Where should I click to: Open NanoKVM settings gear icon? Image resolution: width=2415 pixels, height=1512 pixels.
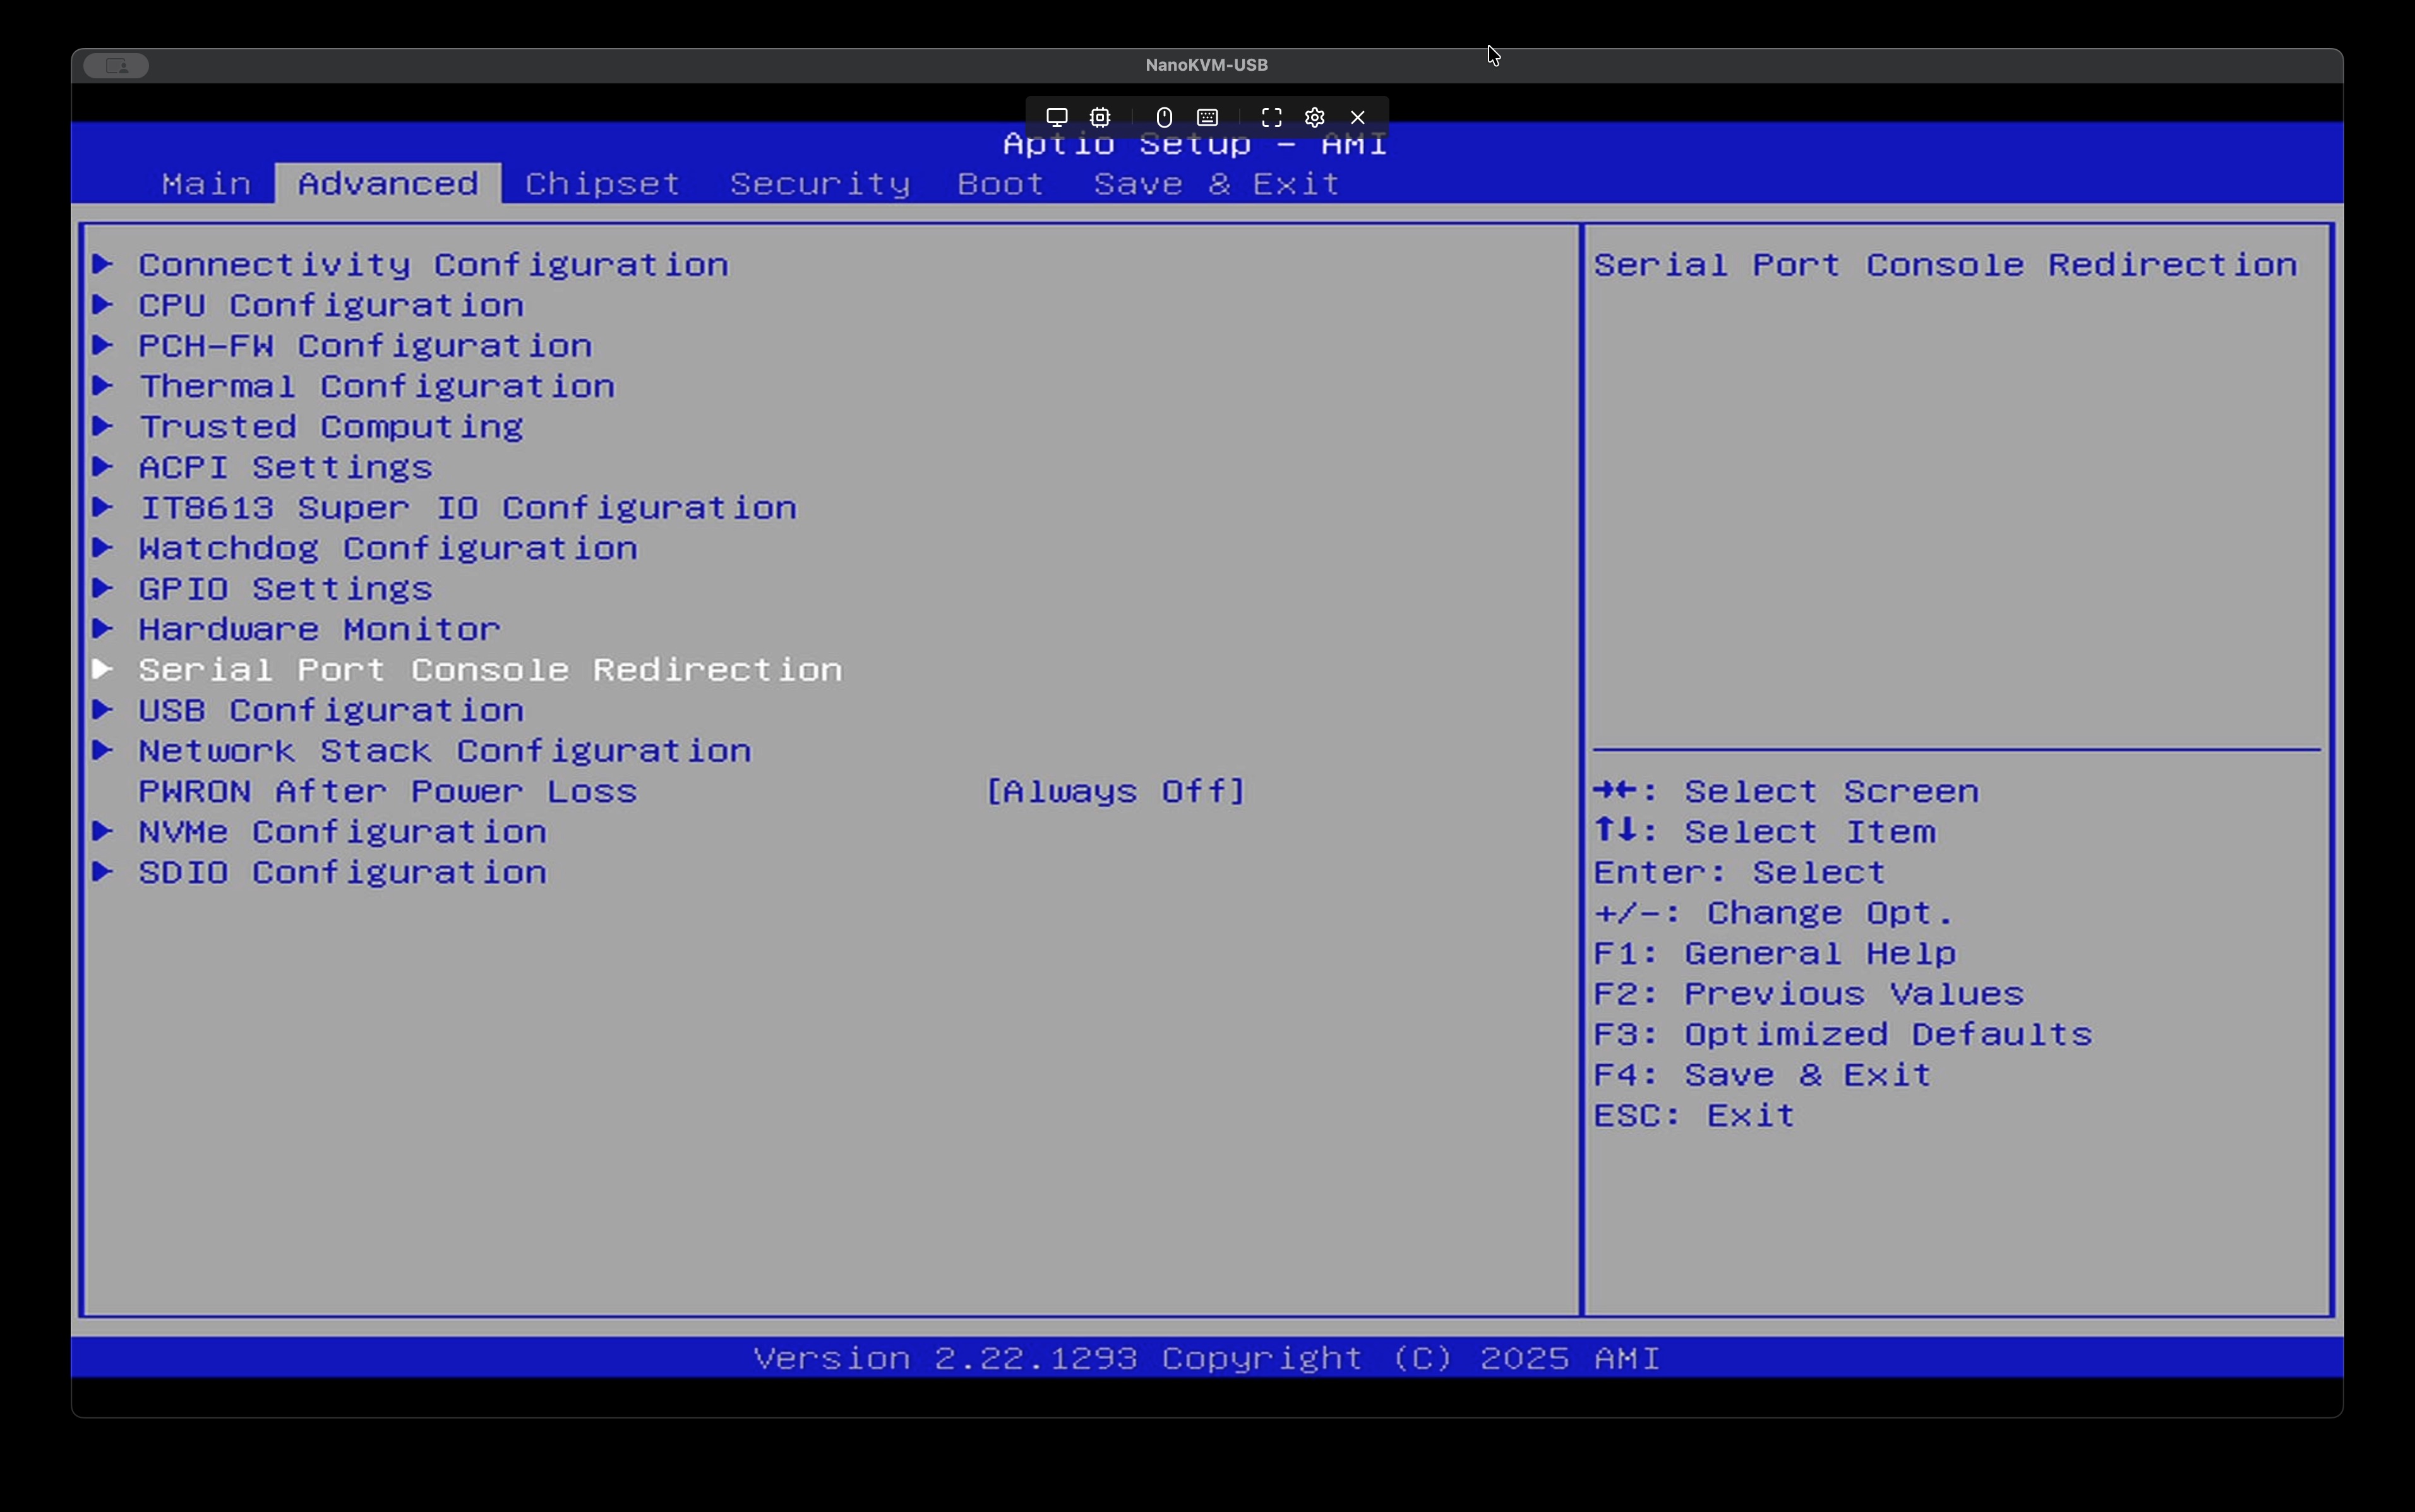pos(1315,117)
